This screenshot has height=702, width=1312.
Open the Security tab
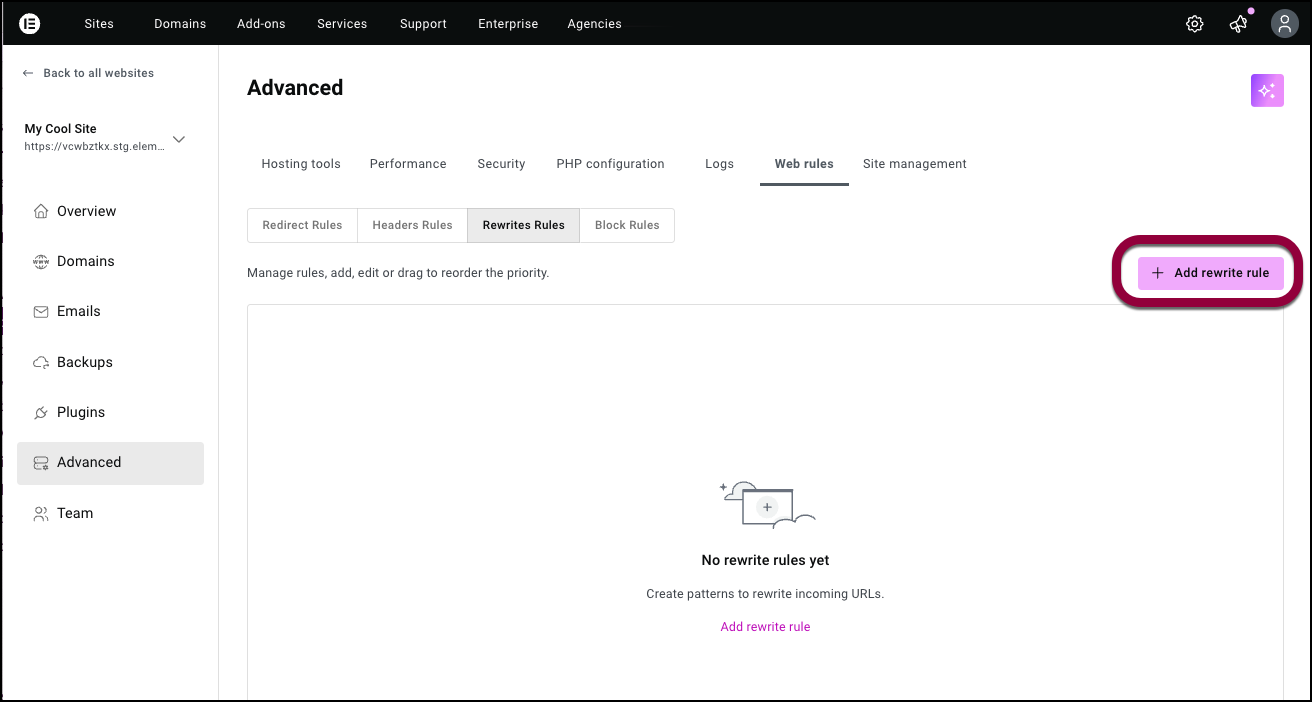(501, 164)
